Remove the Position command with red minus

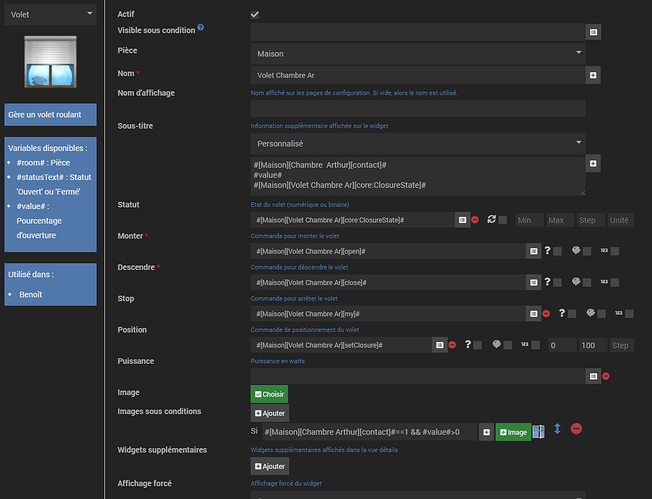(452, 345)
